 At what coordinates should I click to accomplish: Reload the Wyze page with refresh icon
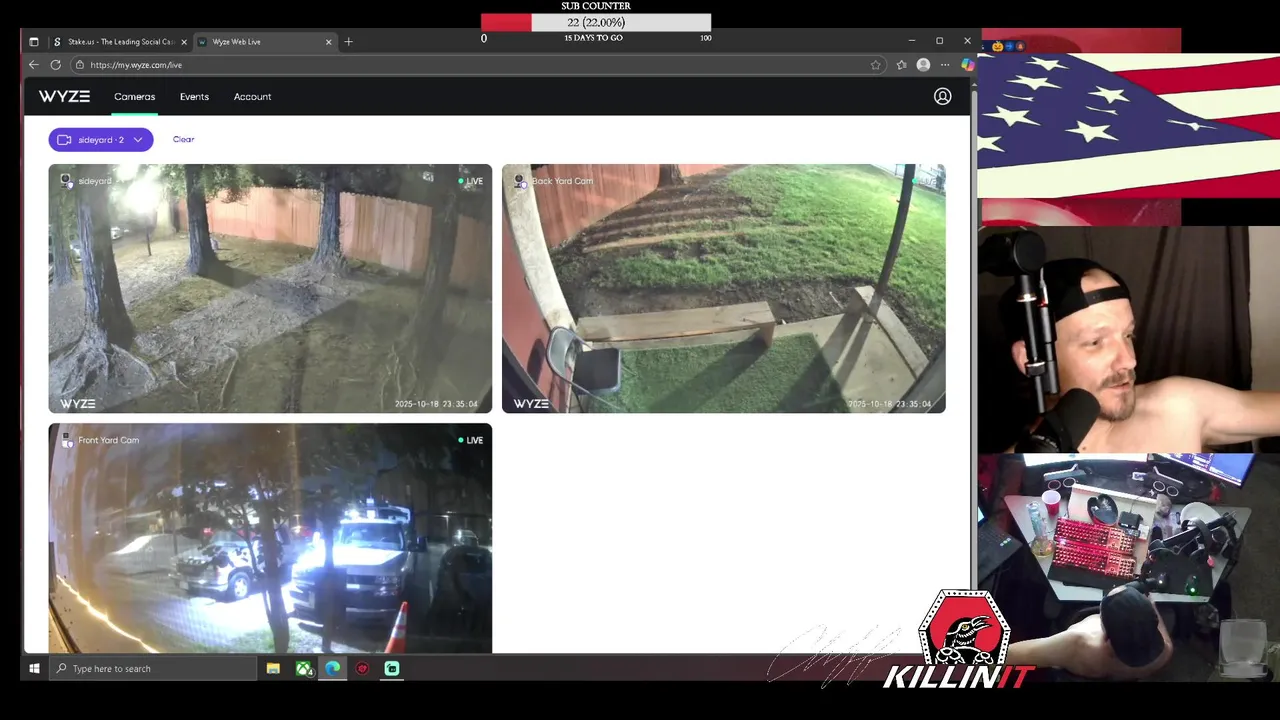point(55,65)
